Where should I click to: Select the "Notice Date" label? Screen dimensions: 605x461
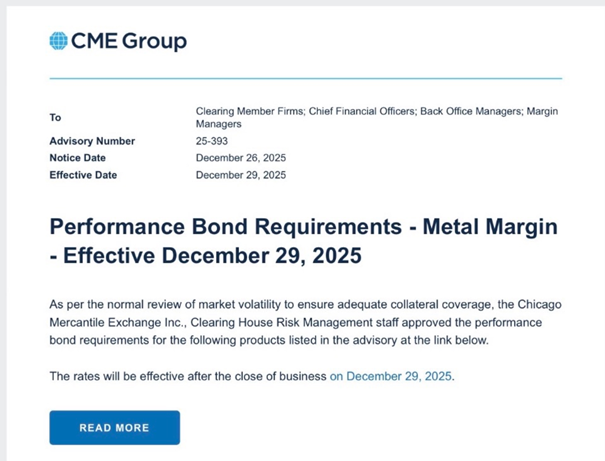tap(77, 158)
